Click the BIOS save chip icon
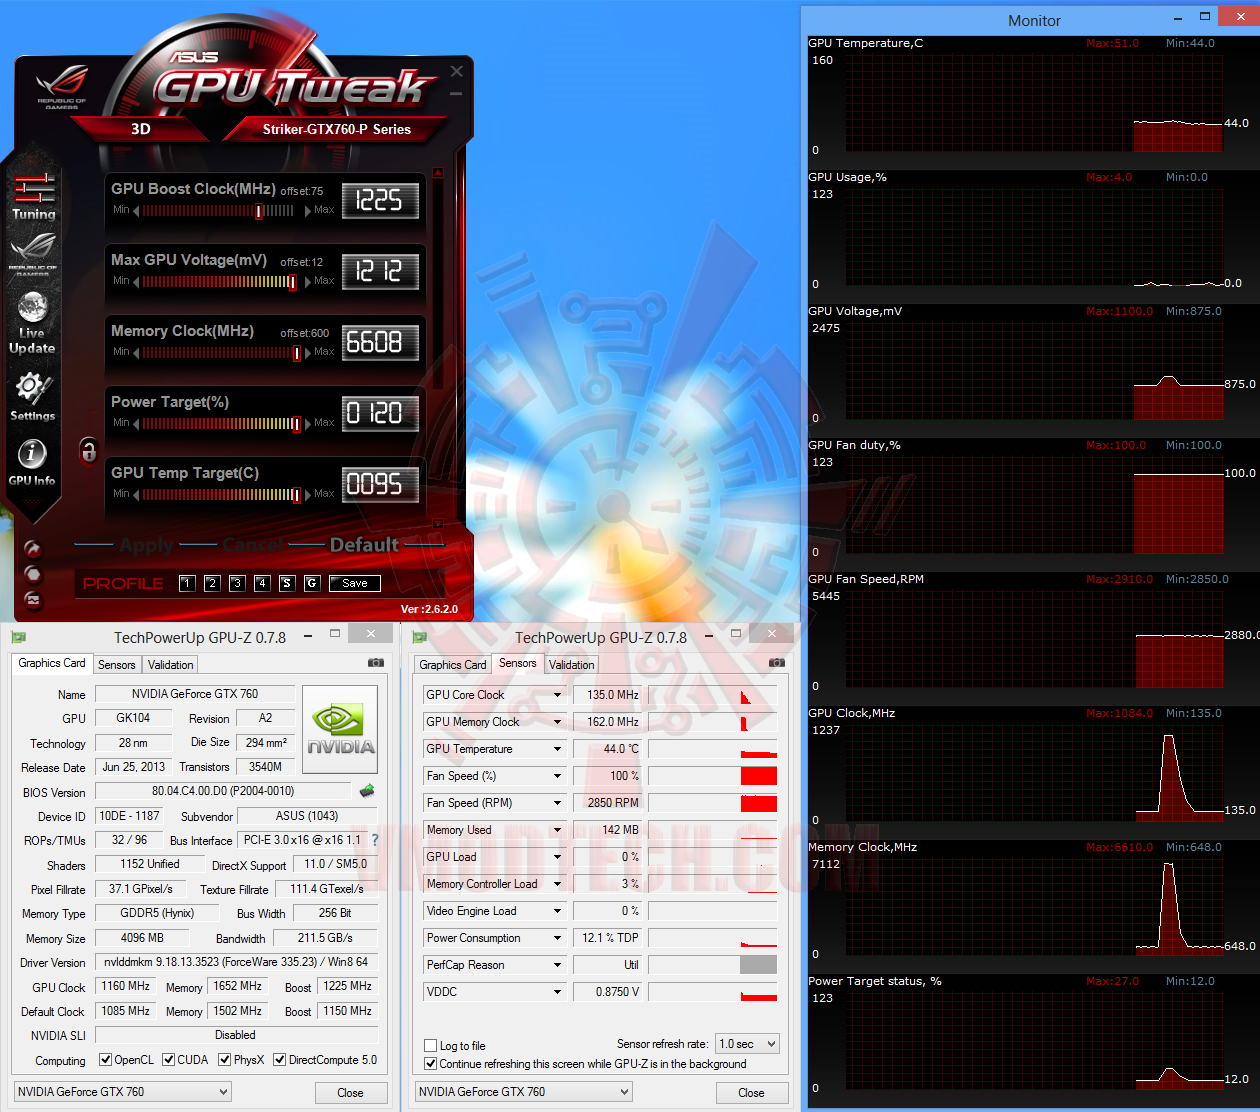 coord(367,791)
